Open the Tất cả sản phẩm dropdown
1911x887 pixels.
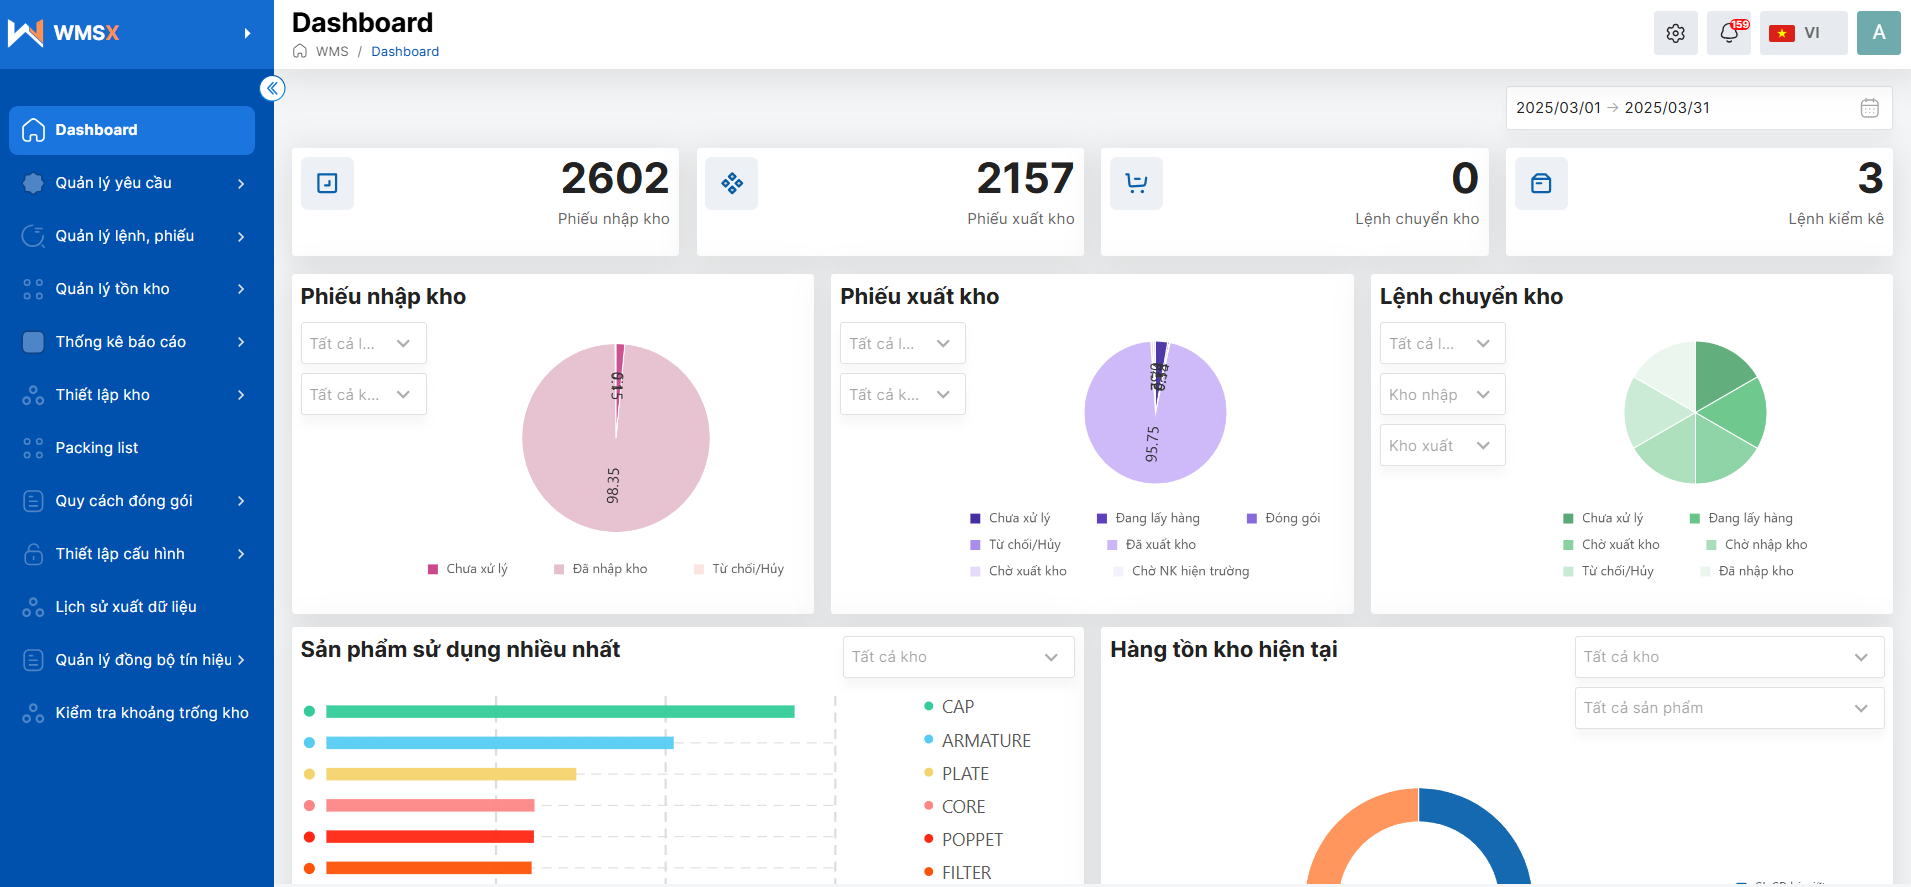coord(1728,708)
